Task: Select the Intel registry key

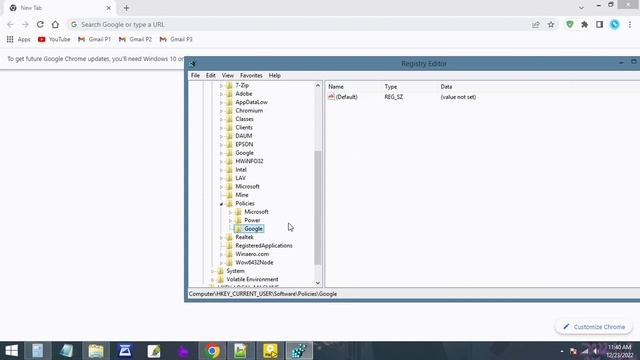Action: click(x=241, y=170)
